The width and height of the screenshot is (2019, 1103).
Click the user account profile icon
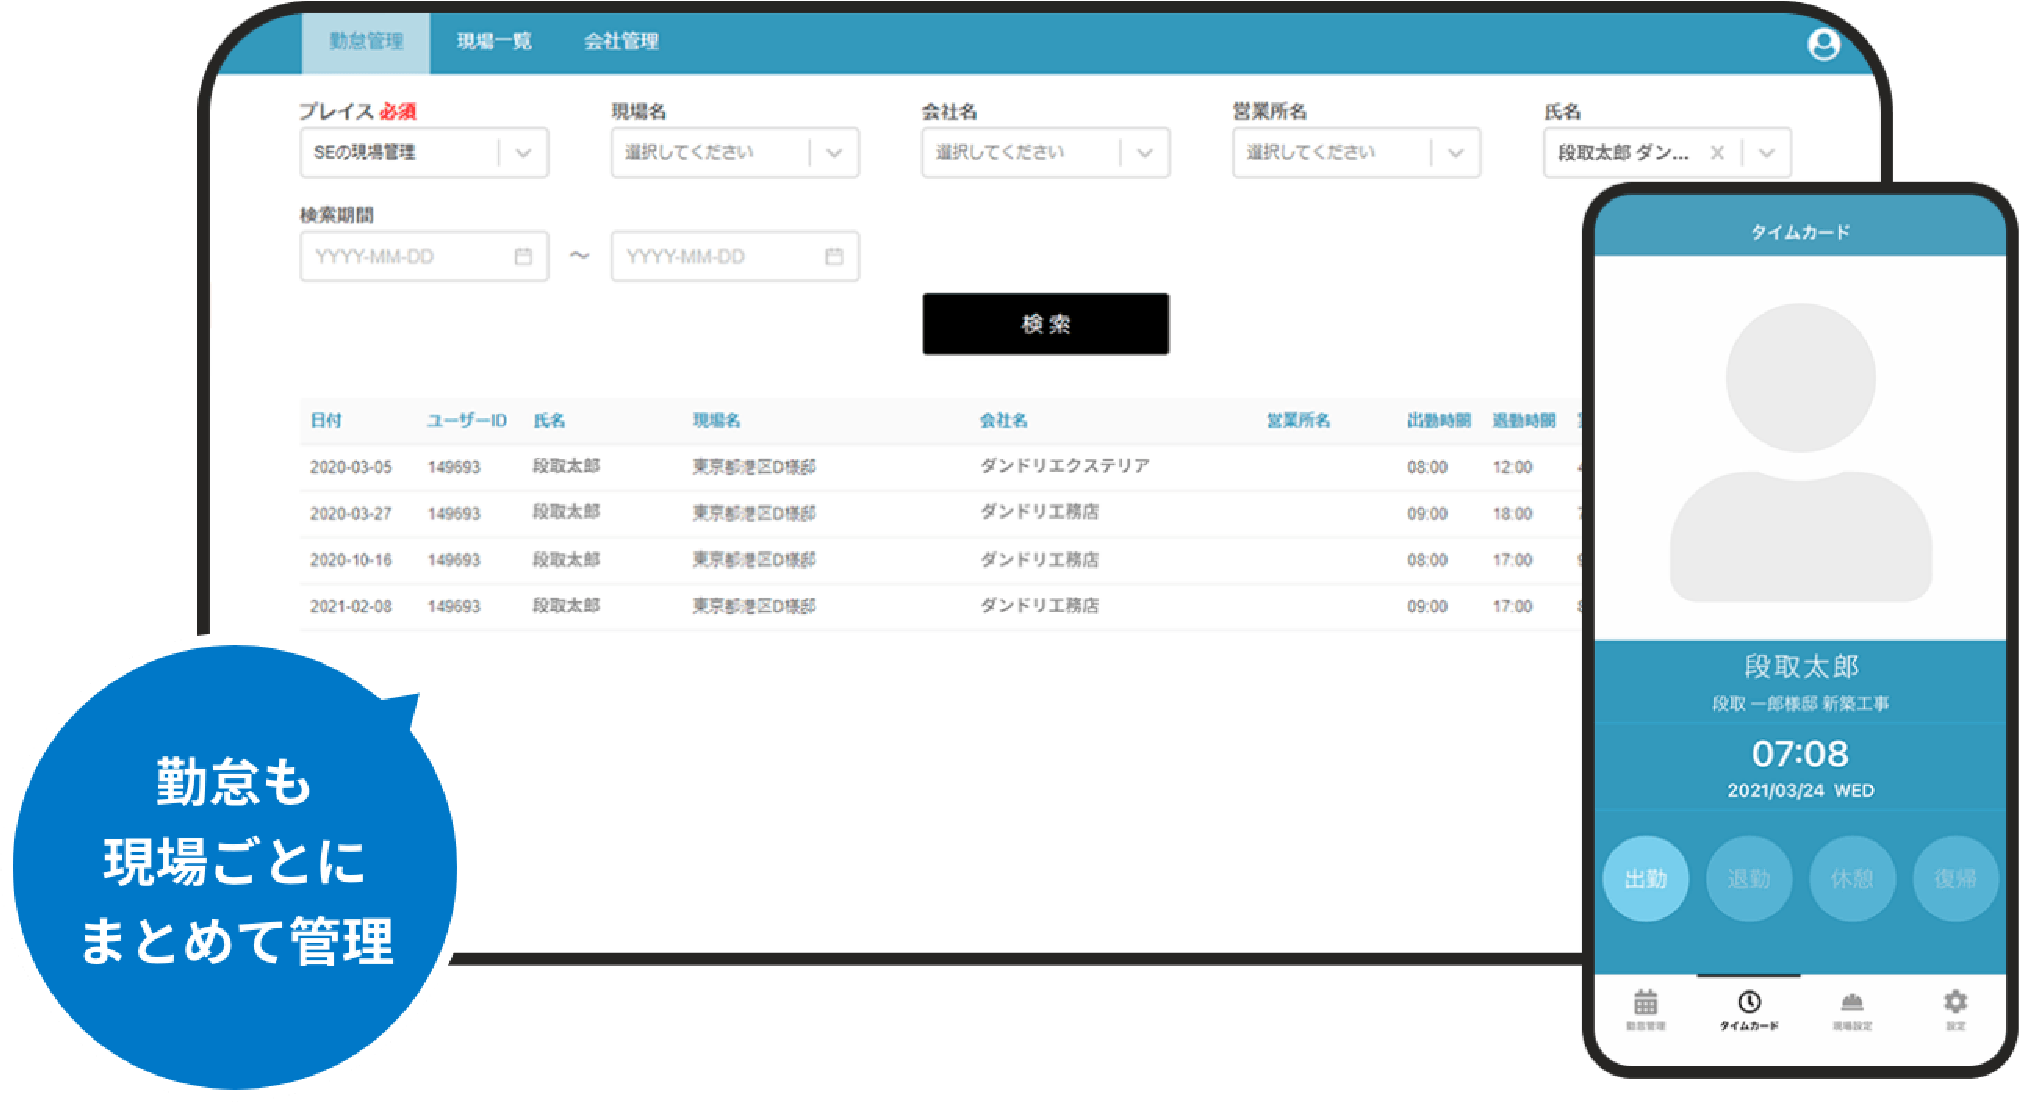1823,44
